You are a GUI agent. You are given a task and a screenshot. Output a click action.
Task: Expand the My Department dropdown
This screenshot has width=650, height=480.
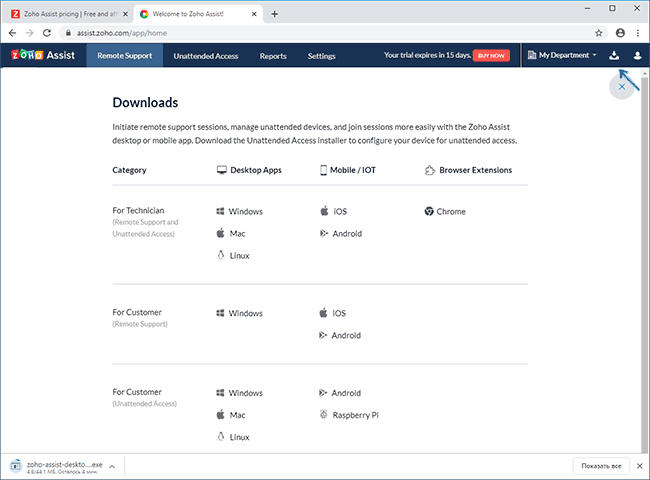[x=562, y=56]
